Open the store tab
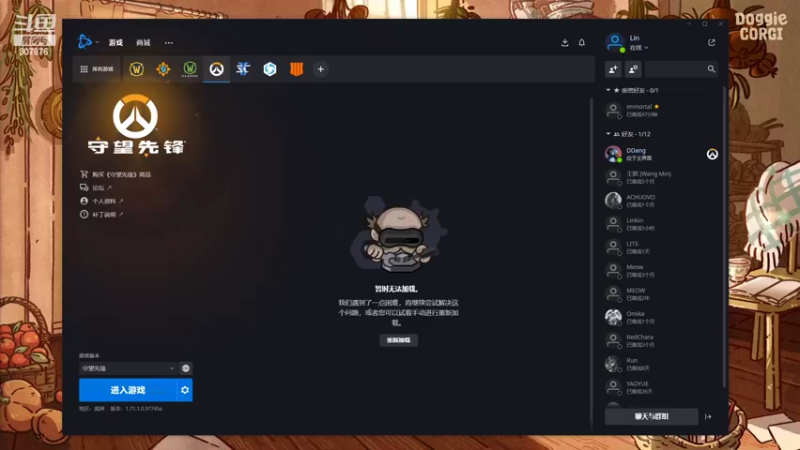 pyautogui.click(x=143, y=42)
